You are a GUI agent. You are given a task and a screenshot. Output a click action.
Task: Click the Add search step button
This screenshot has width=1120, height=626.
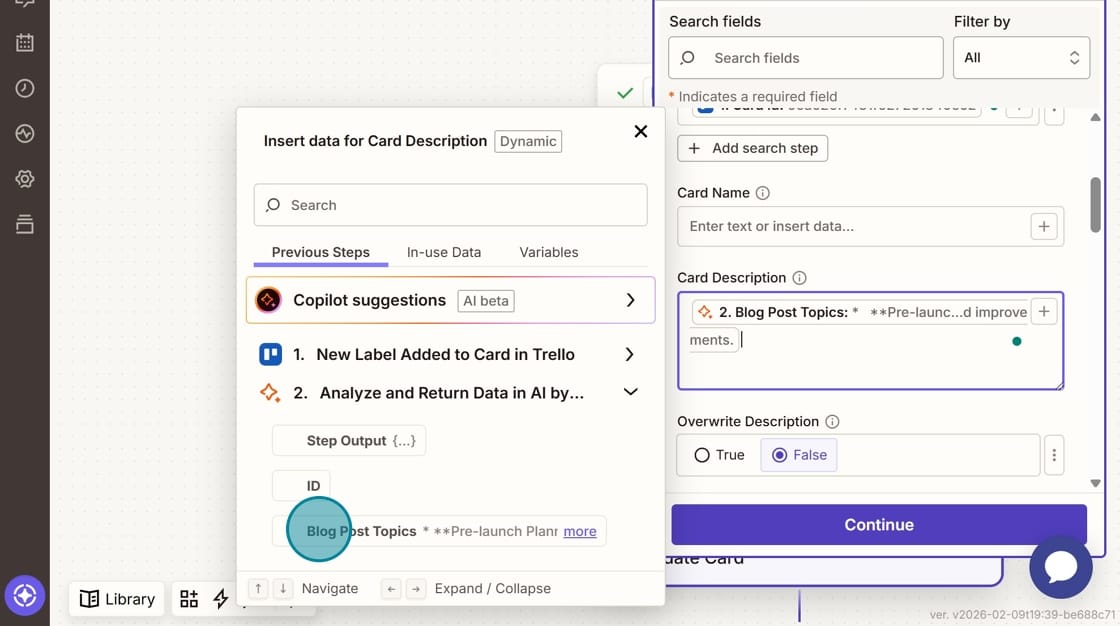pos(752,148)
